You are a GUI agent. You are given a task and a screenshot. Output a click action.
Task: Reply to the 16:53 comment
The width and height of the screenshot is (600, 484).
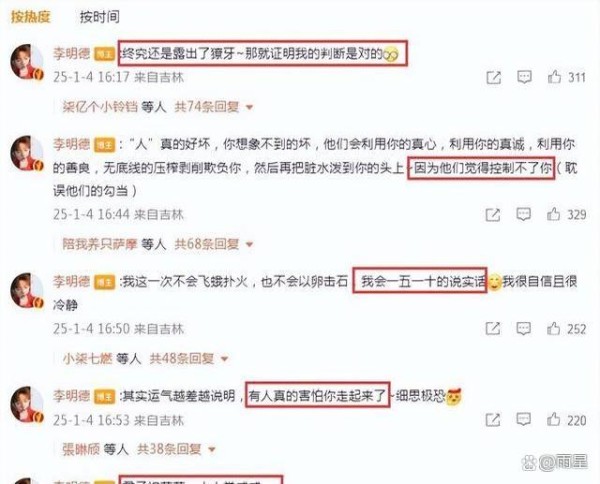point(523,420)
